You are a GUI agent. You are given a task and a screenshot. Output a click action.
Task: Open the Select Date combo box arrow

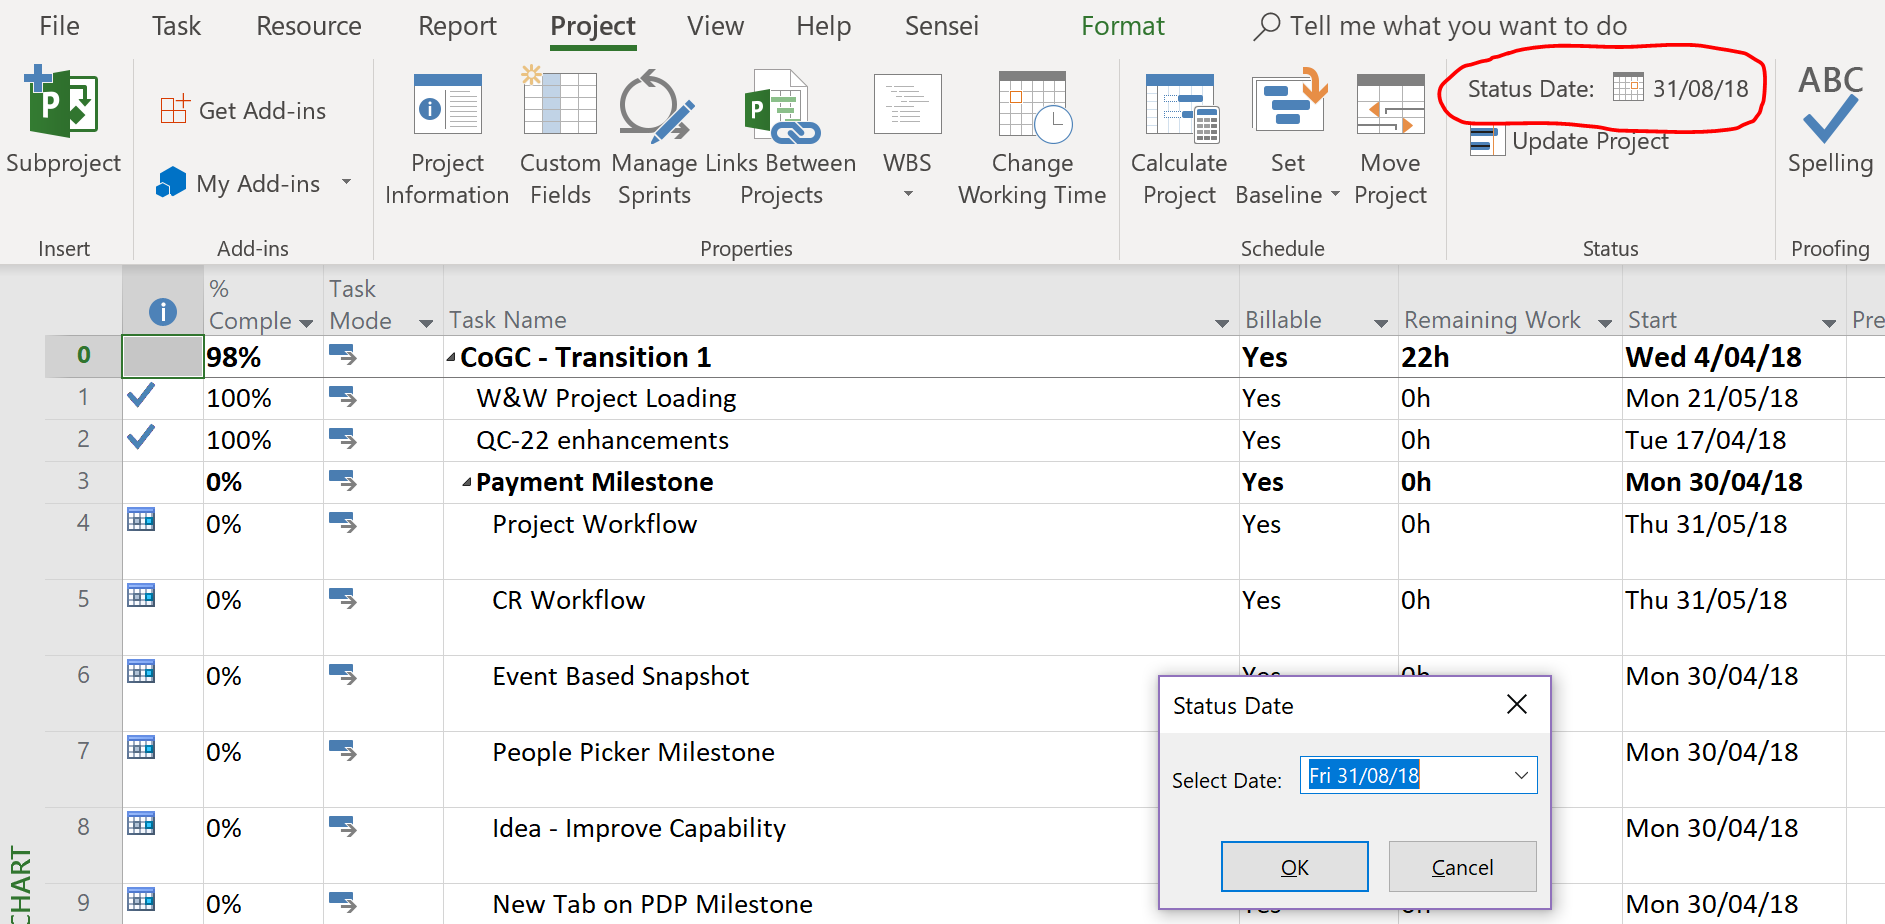click(1521, 776)
